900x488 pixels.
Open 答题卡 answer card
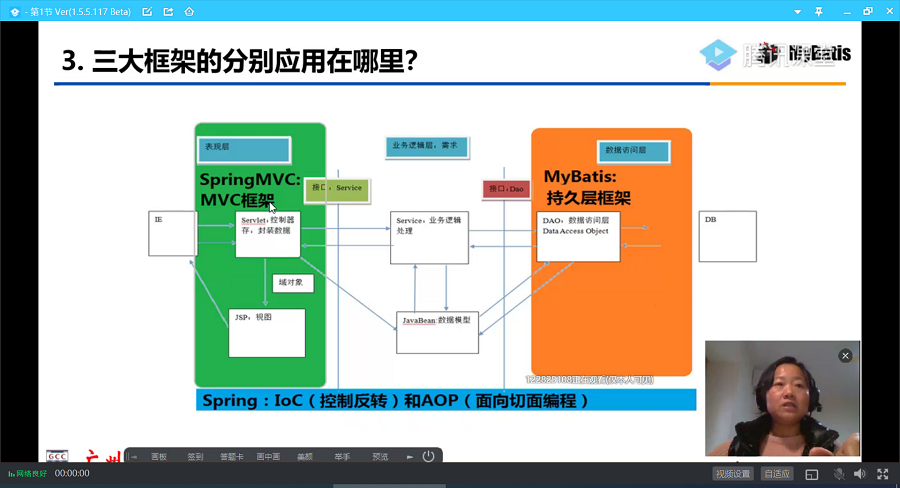click(232, 456)
